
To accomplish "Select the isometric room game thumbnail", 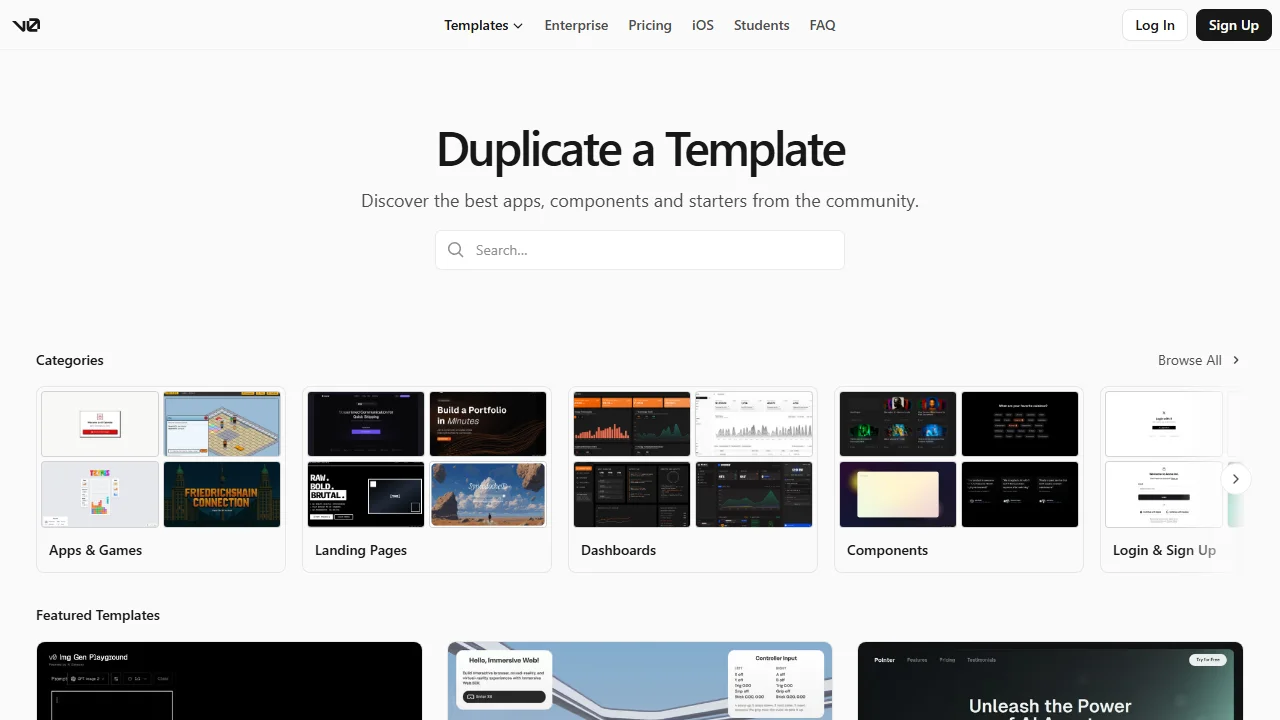I will click(222, 424).
